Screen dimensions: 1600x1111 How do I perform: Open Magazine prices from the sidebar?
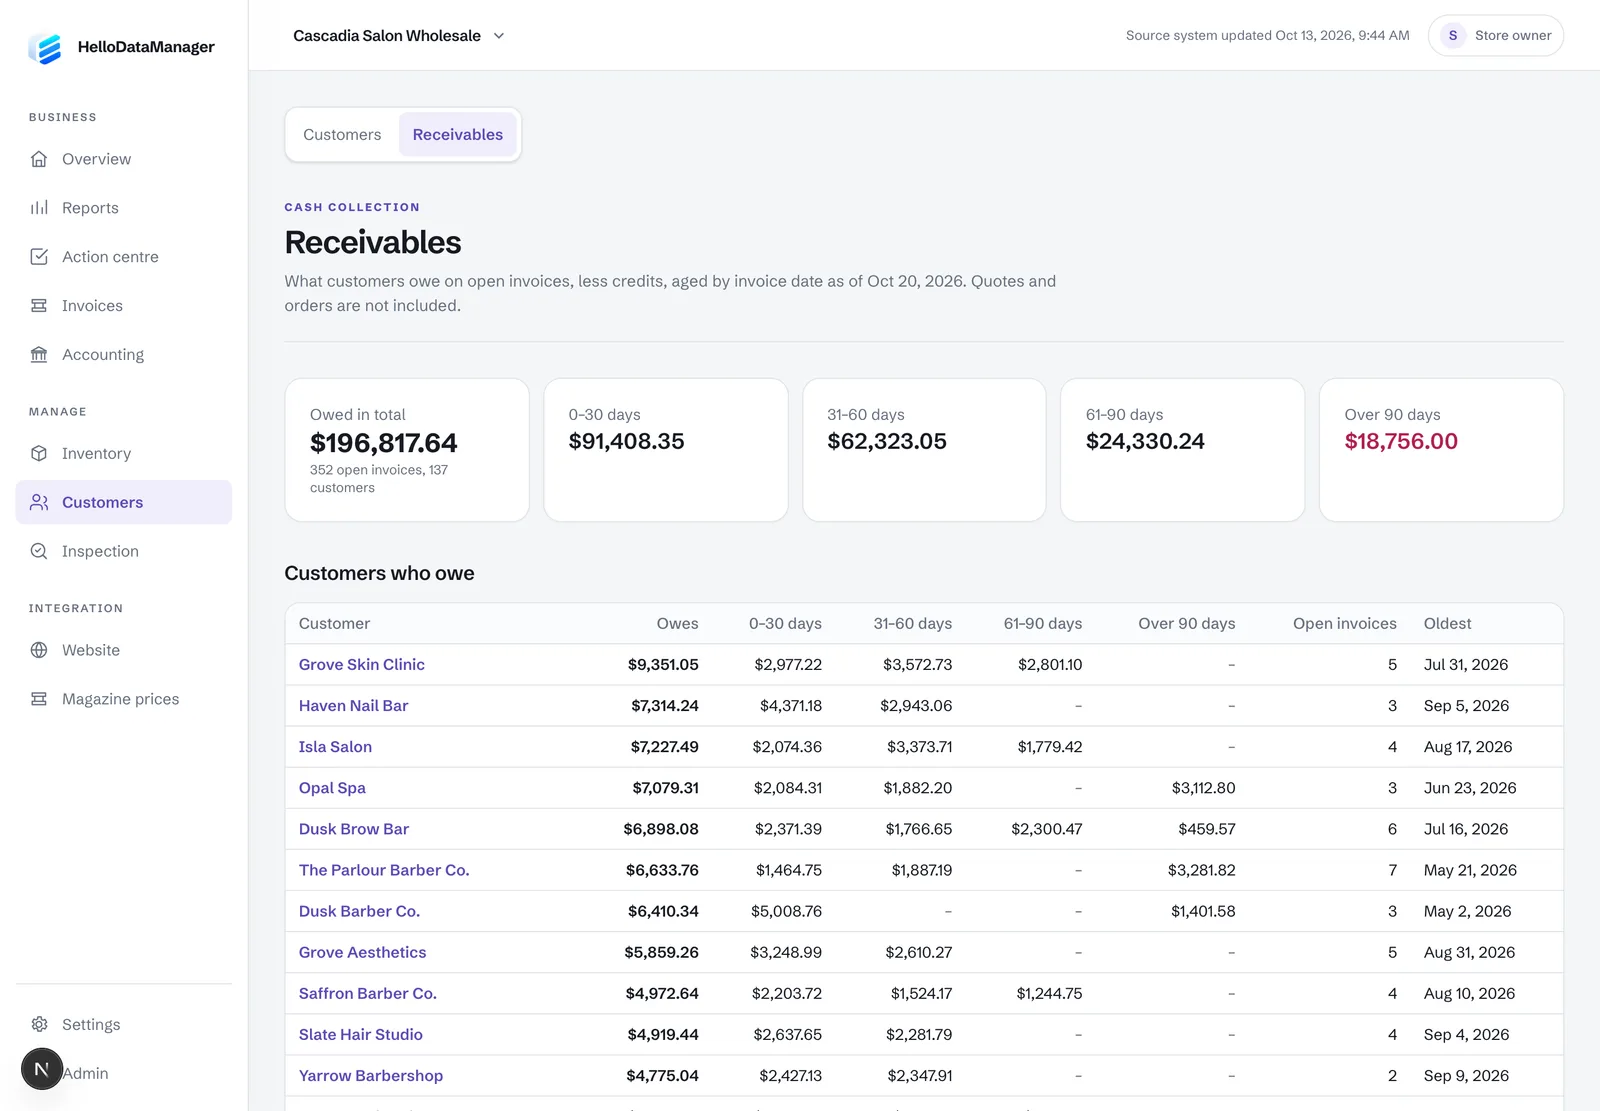pyautogui.click(x=124, y=700)
